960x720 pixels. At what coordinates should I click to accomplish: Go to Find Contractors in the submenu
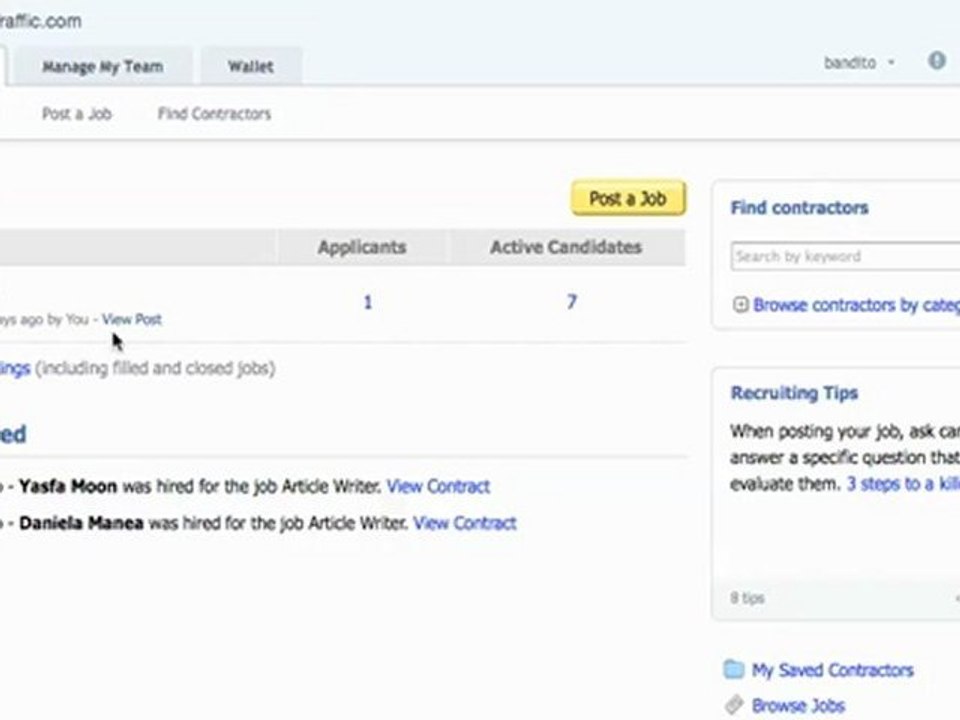click(x=214, y=114)
